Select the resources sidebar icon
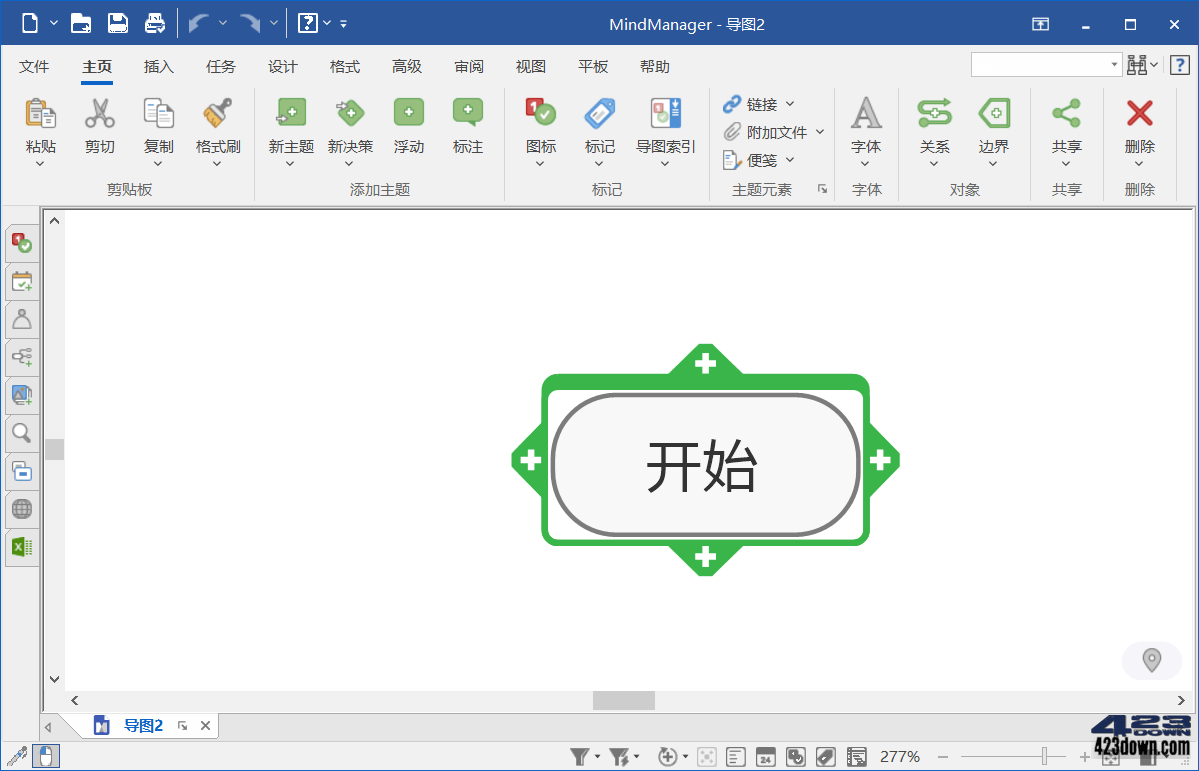The image size is (1199, 771). (21, 319)
